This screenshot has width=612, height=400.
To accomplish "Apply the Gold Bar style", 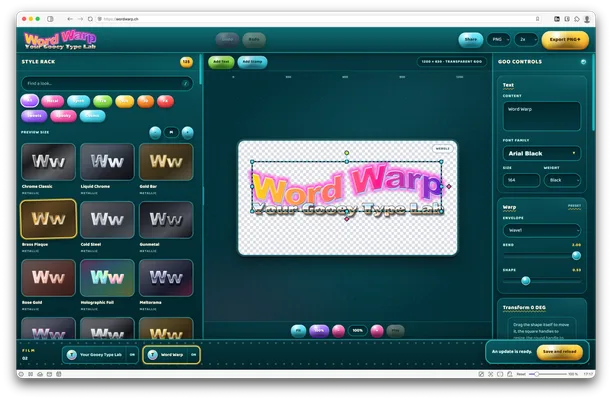I will [x=166, y=162].
